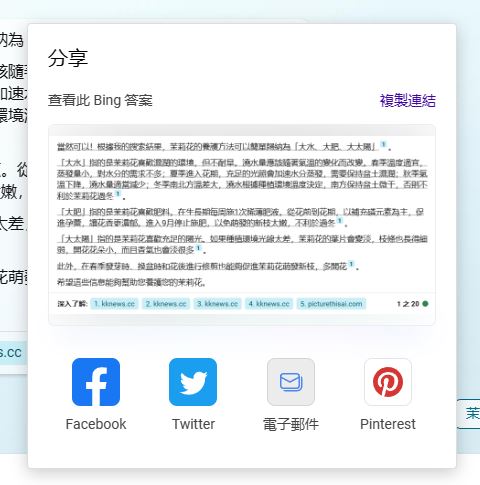
Task: Open source 1. kknews.cc in preview
Action: 114,304
